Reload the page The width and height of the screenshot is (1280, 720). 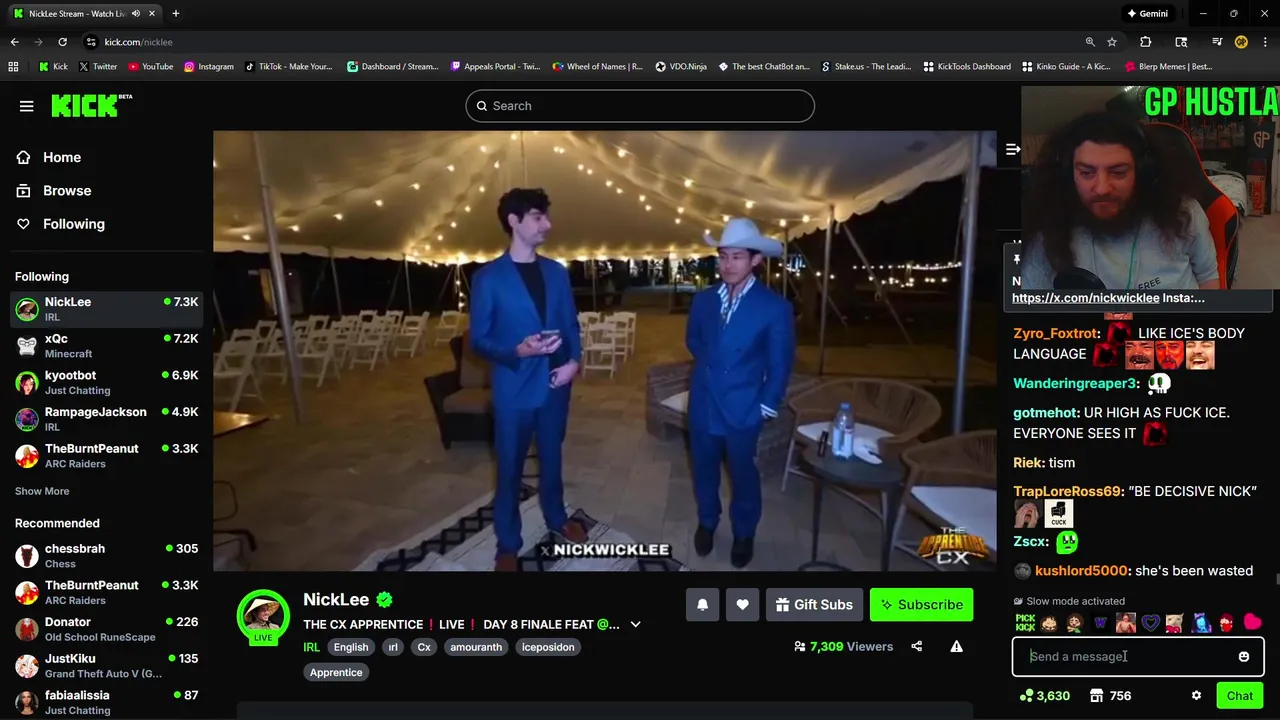pyautogui.click(x=62, y=42)
